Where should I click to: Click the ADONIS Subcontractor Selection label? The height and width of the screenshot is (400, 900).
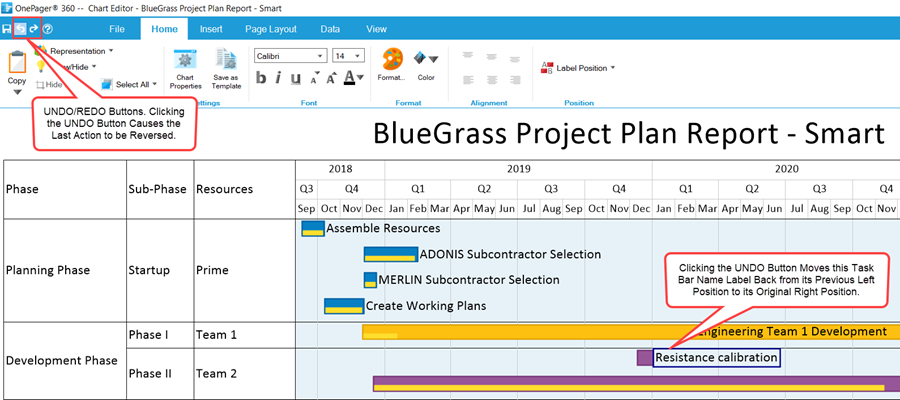510,254
